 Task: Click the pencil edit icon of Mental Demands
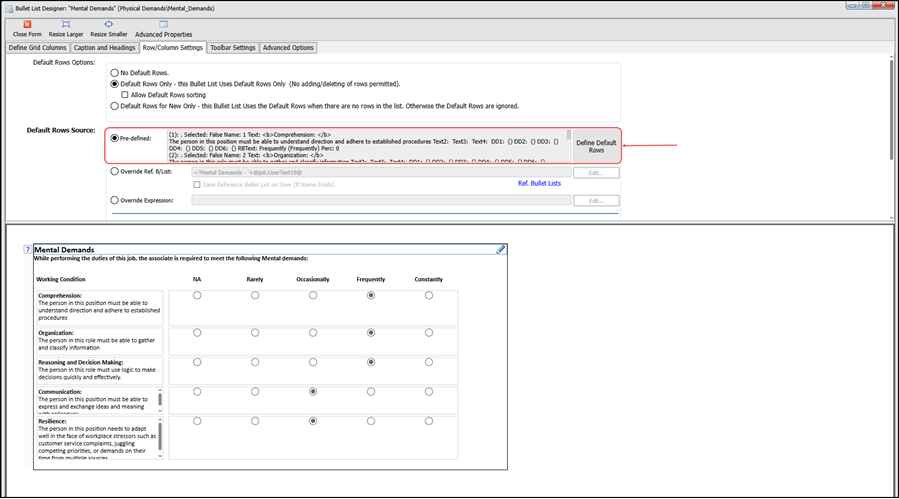pos(501,249)
